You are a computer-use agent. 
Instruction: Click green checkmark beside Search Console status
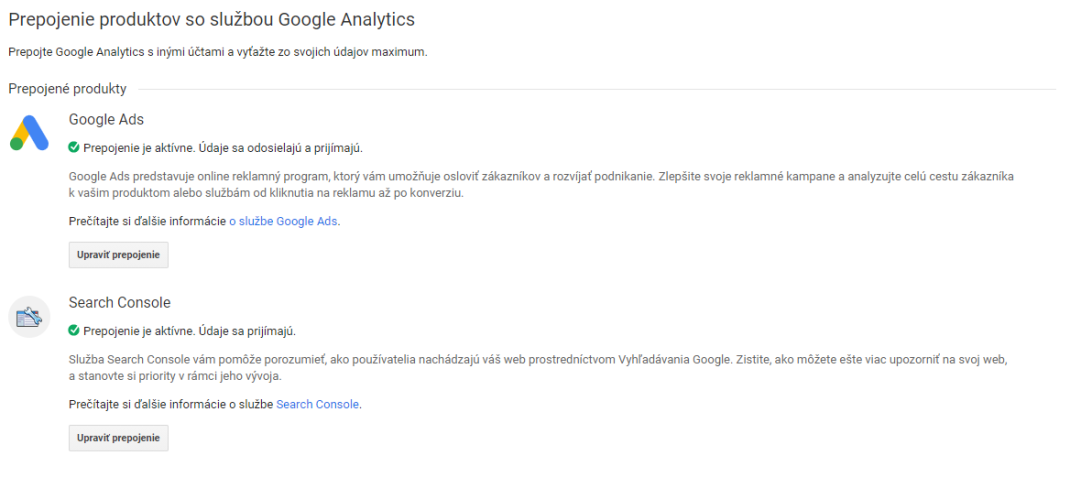(74, 331)
